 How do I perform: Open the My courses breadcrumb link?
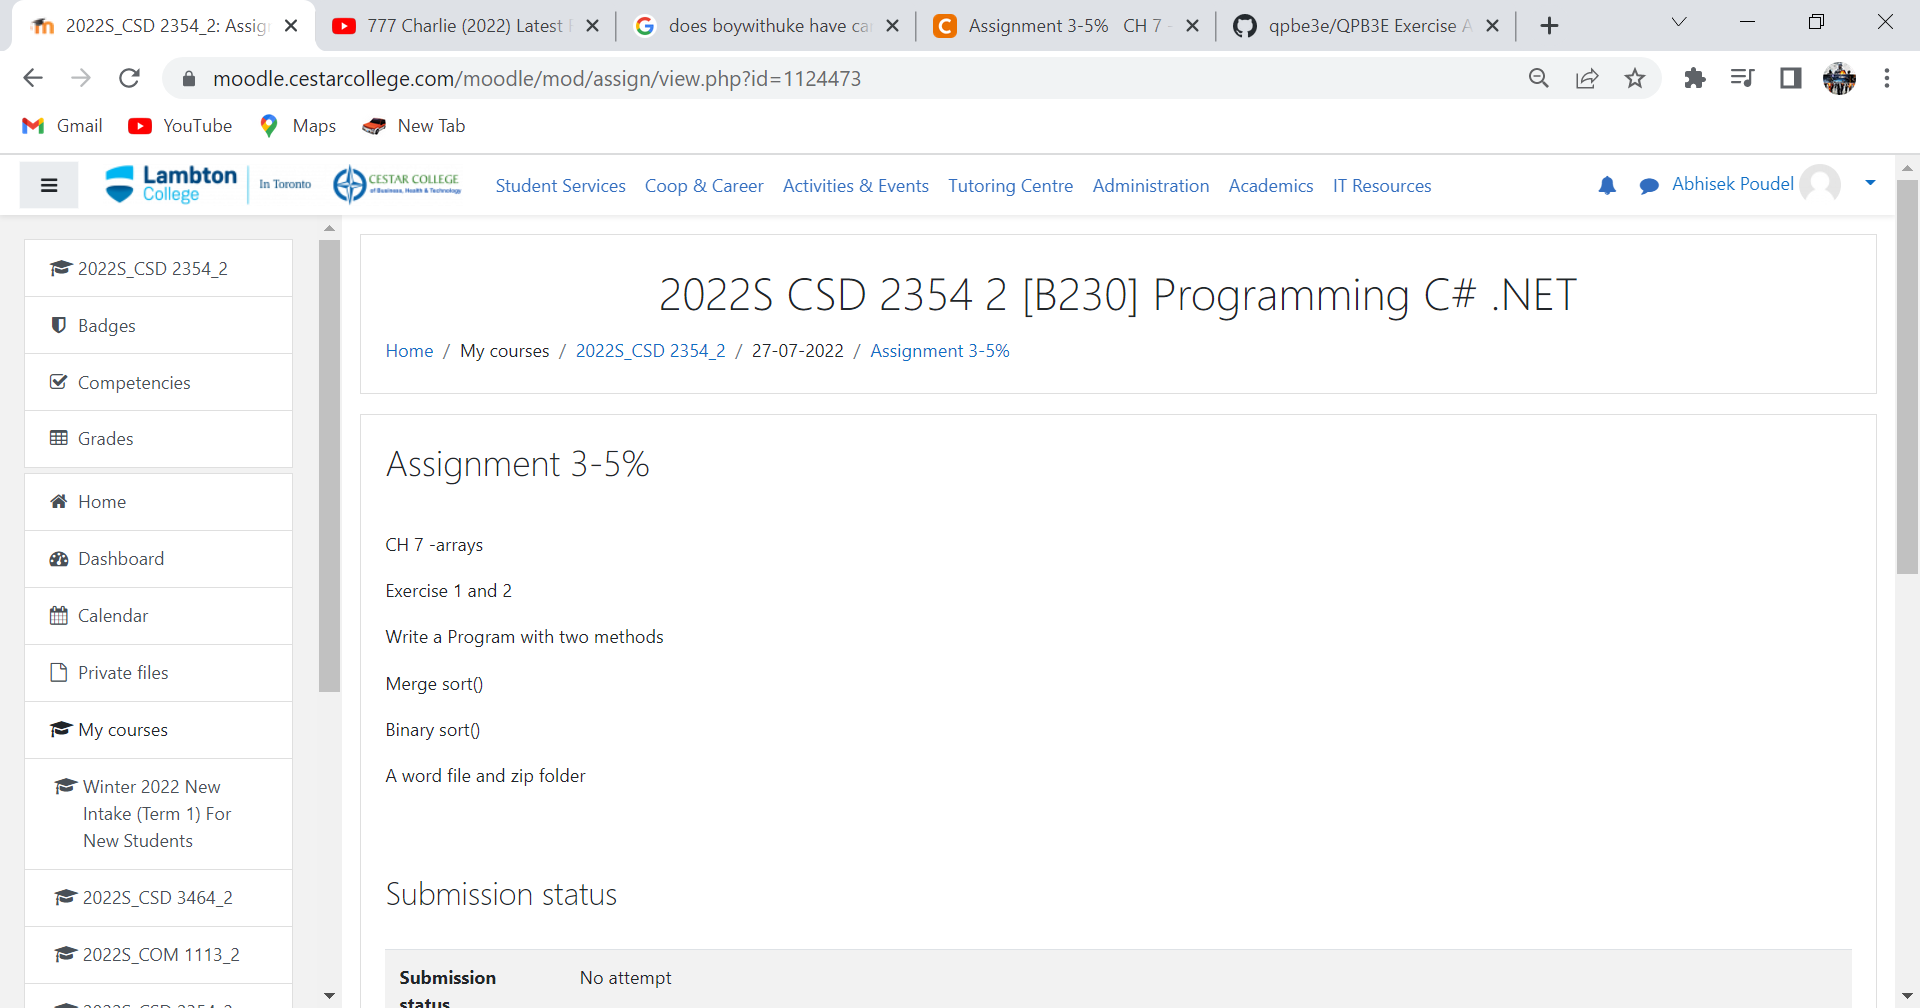pos(505,351)
